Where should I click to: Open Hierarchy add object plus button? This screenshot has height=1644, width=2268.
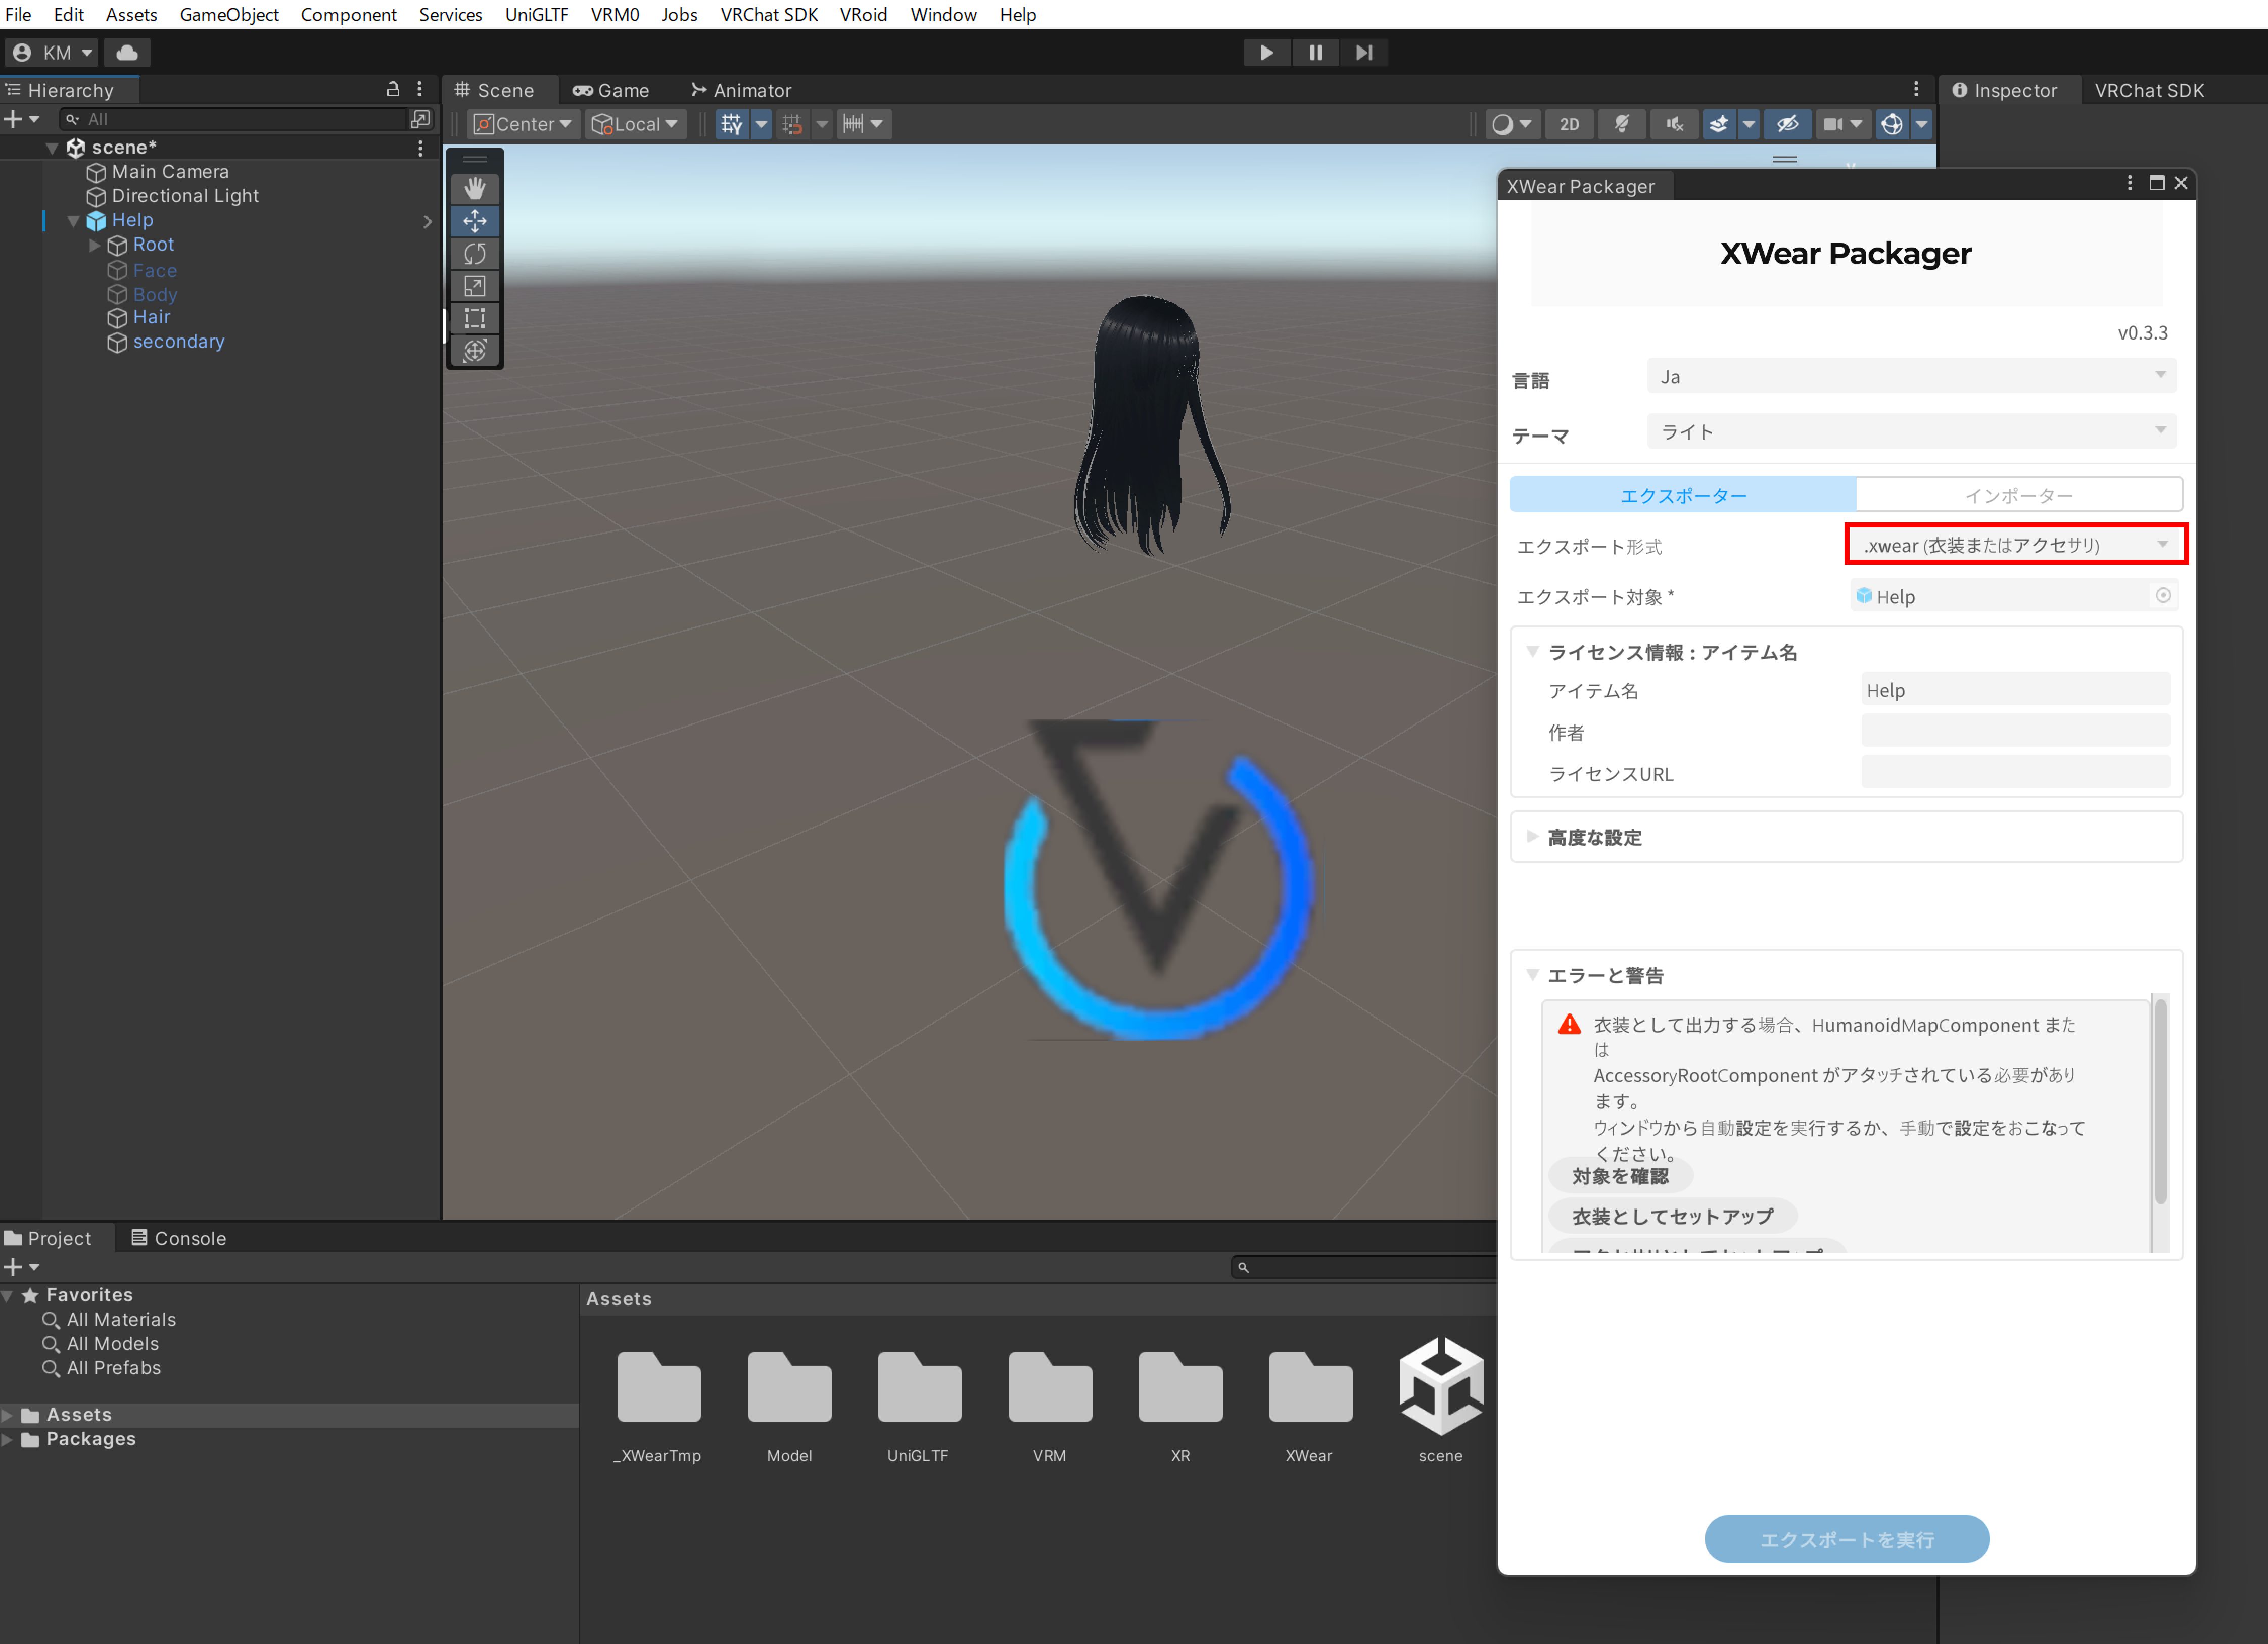click(21, 119)
